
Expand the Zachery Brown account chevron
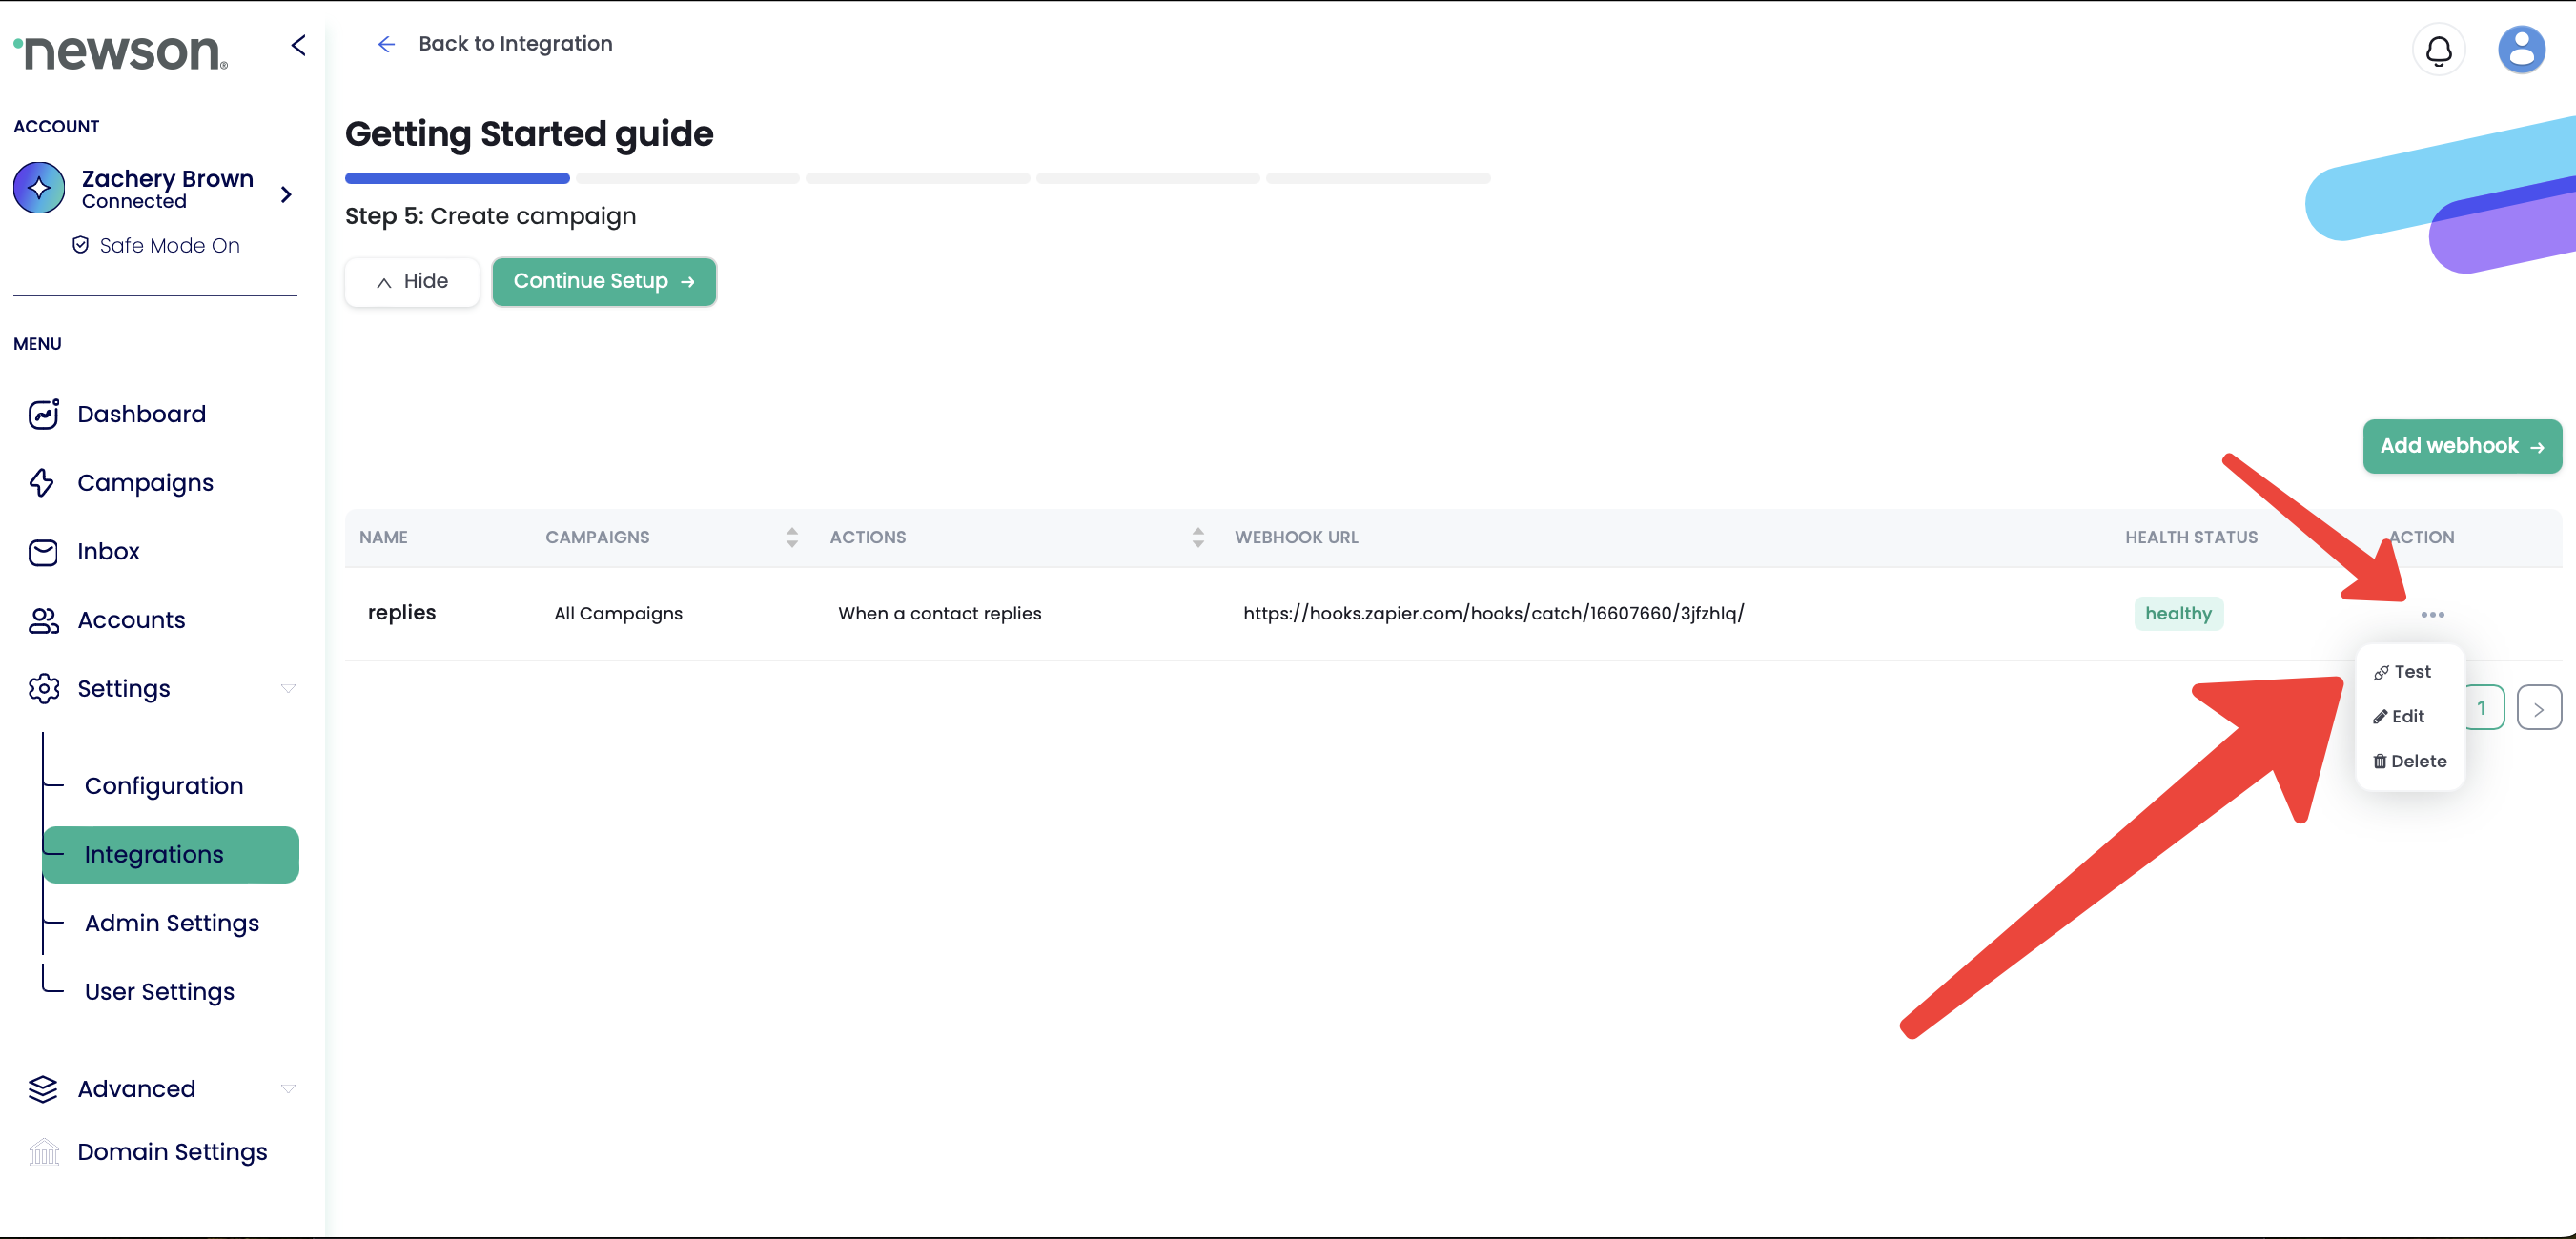pyautogui.click(x=286, y=194)
